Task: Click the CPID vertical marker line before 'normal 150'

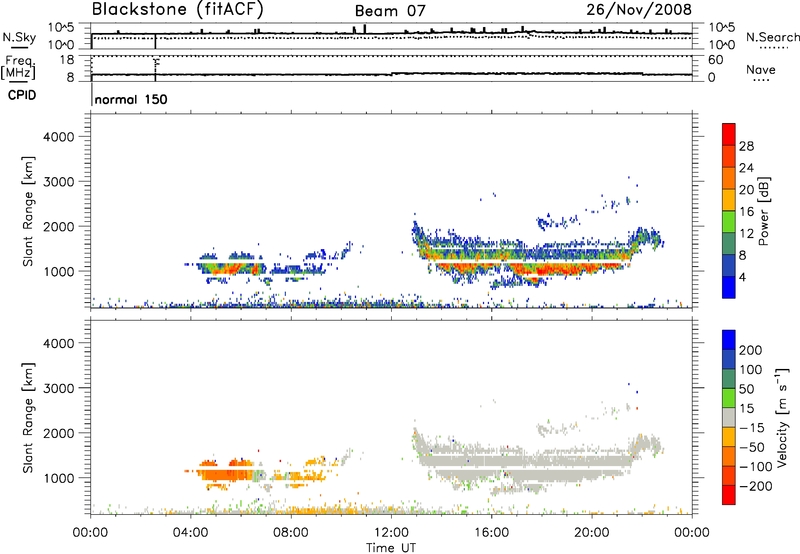Action: tap(92, 95)
